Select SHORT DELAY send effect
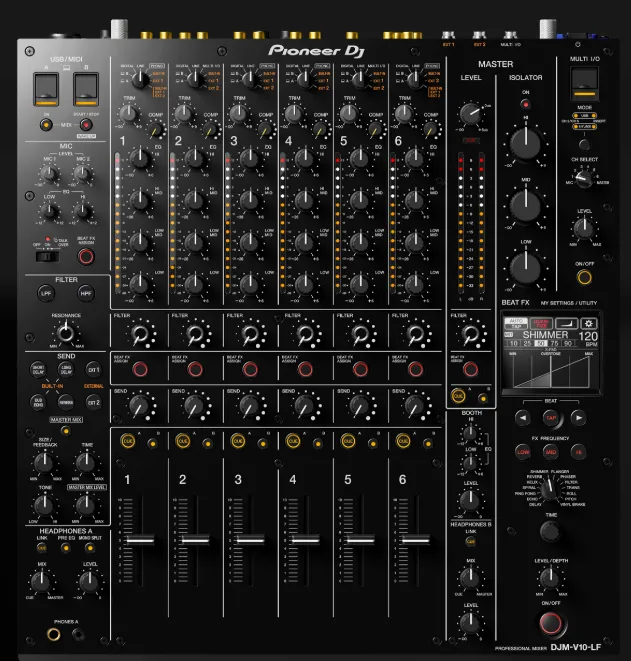This screenshot has width=631, height=661. pos(38,369)
